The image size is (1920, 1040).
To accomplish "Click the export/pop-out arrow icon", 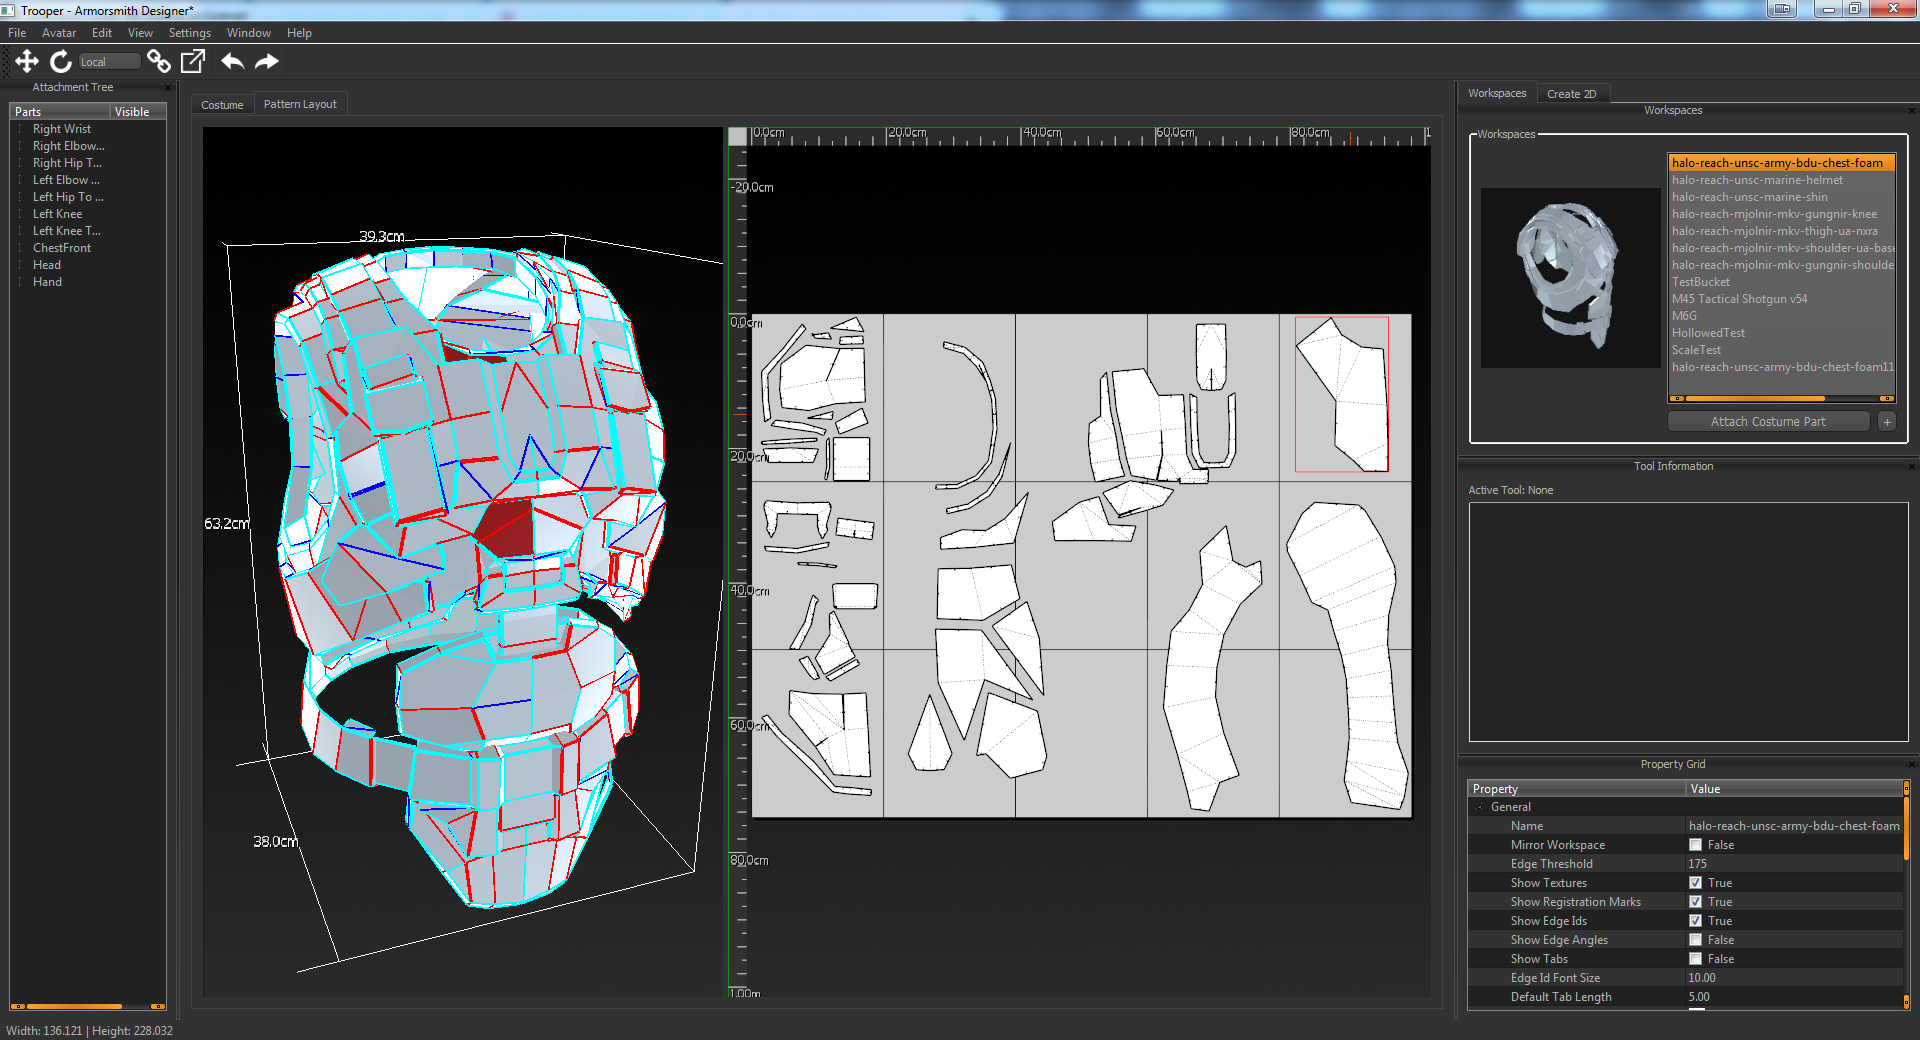I will 193,62.
